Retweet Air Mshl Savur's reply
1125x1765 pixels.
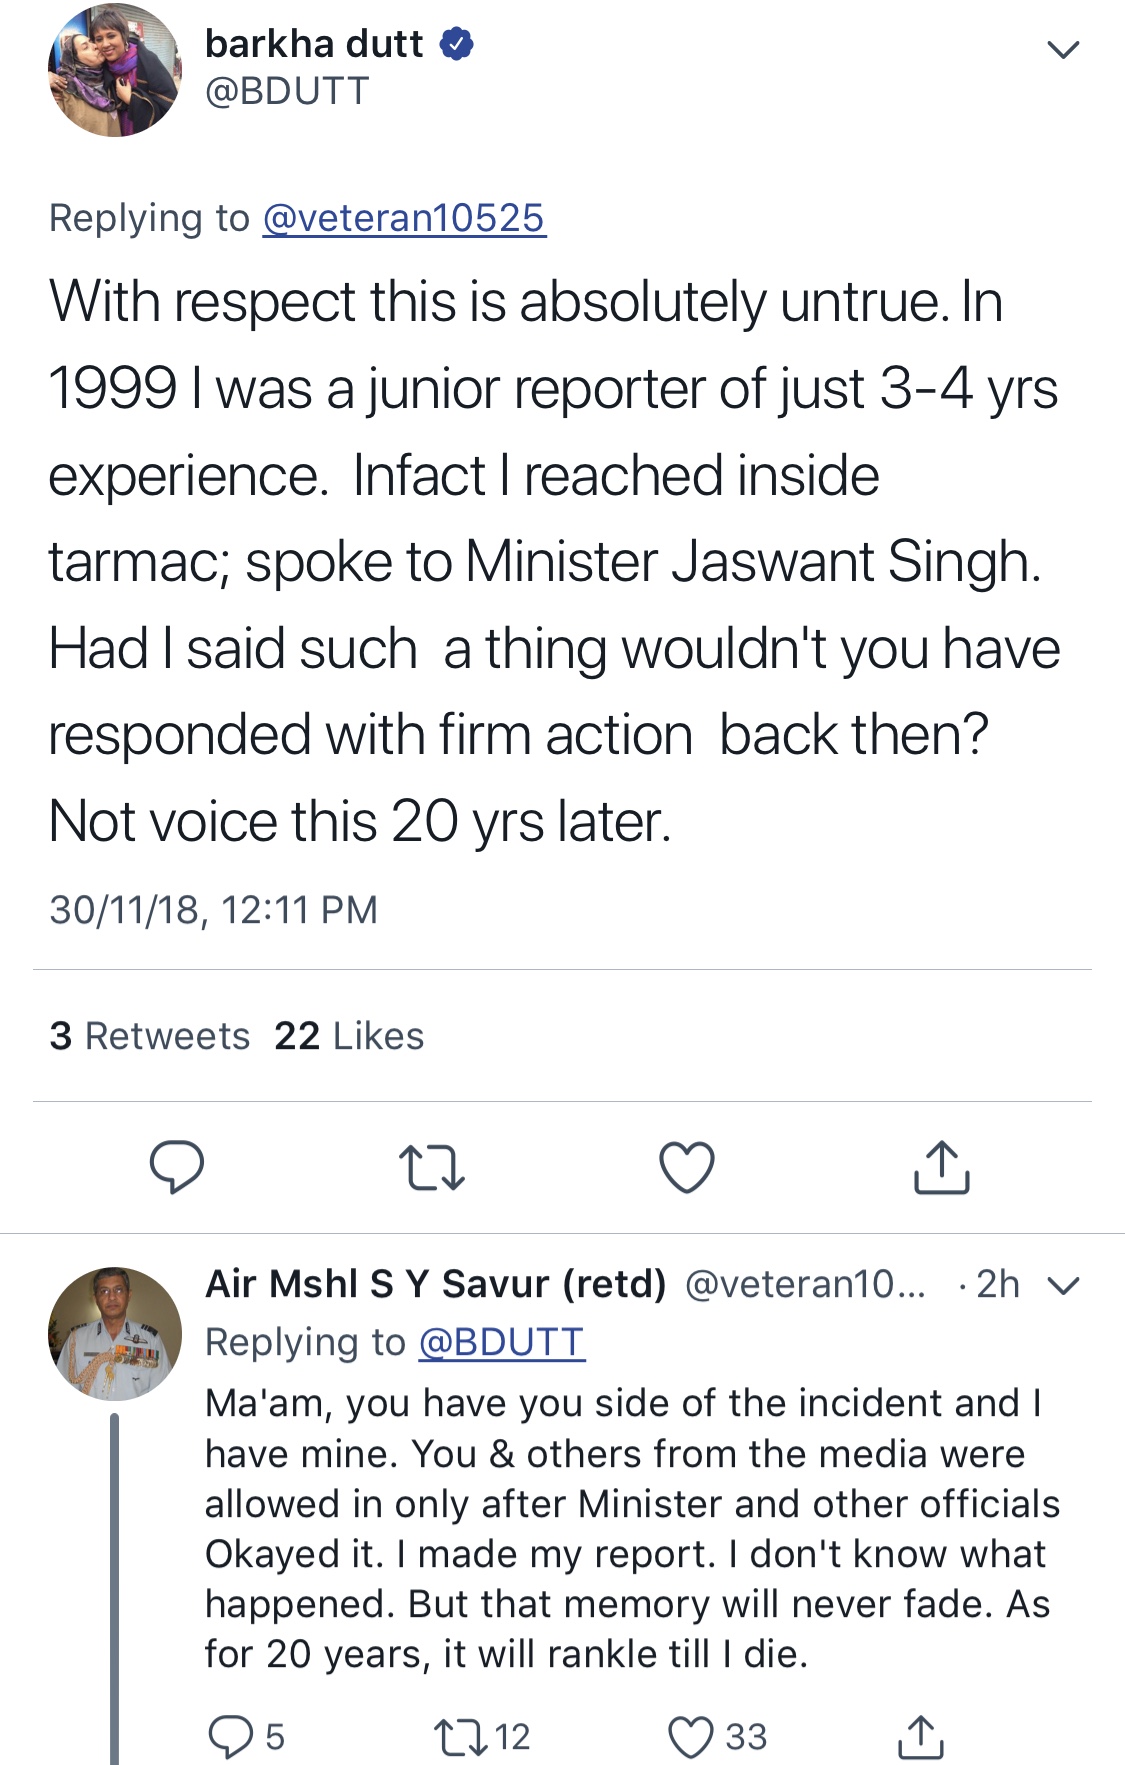click(x=460, y=1737)
